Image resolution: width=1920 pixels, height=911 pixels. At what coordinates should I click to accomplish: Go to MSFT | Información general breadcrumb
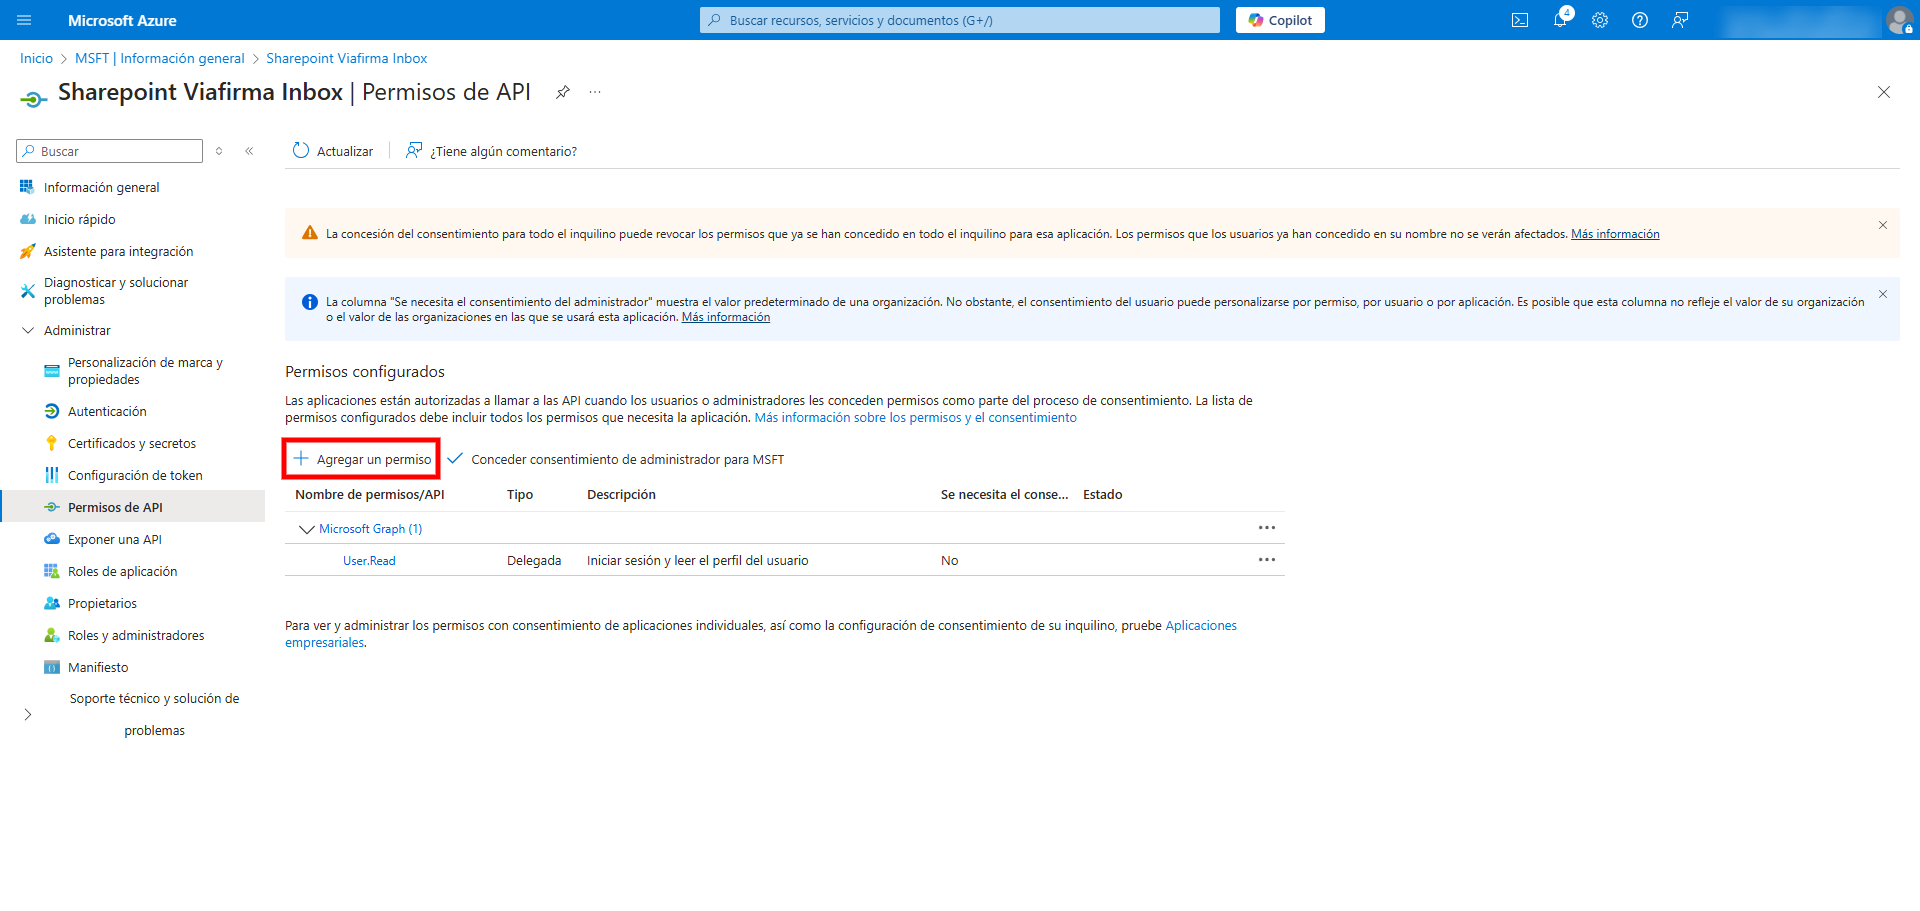click(160, 58)
